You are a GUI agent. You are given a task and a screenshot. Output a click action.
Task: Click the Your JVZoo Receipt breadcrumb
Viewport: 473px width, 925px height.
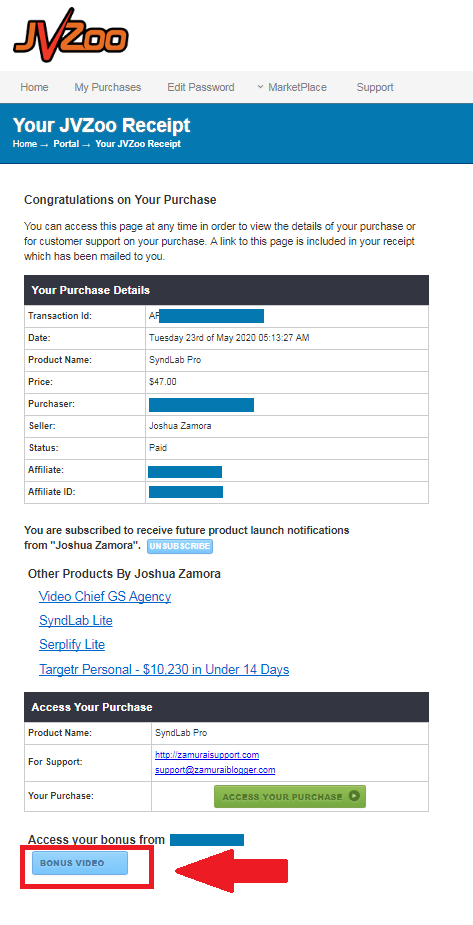pos(138,143)
